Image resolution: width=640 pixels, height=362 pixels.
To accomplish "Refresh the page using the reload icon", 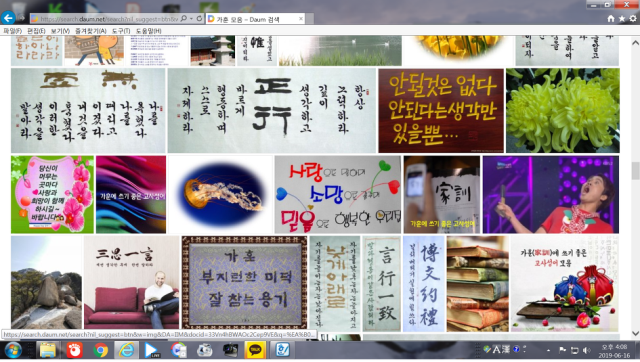I will click(199, 18).
